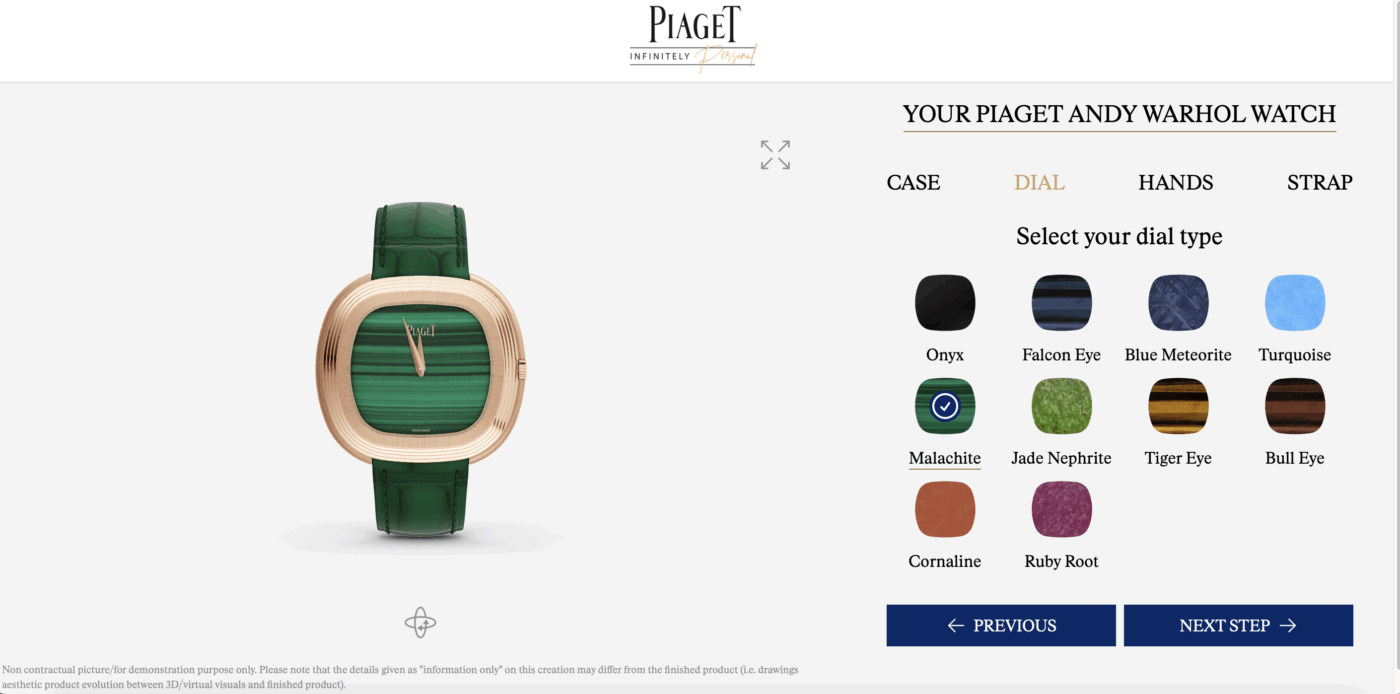Select the DIAL tab
1400x694 pixels.
tap(1039, 183)
